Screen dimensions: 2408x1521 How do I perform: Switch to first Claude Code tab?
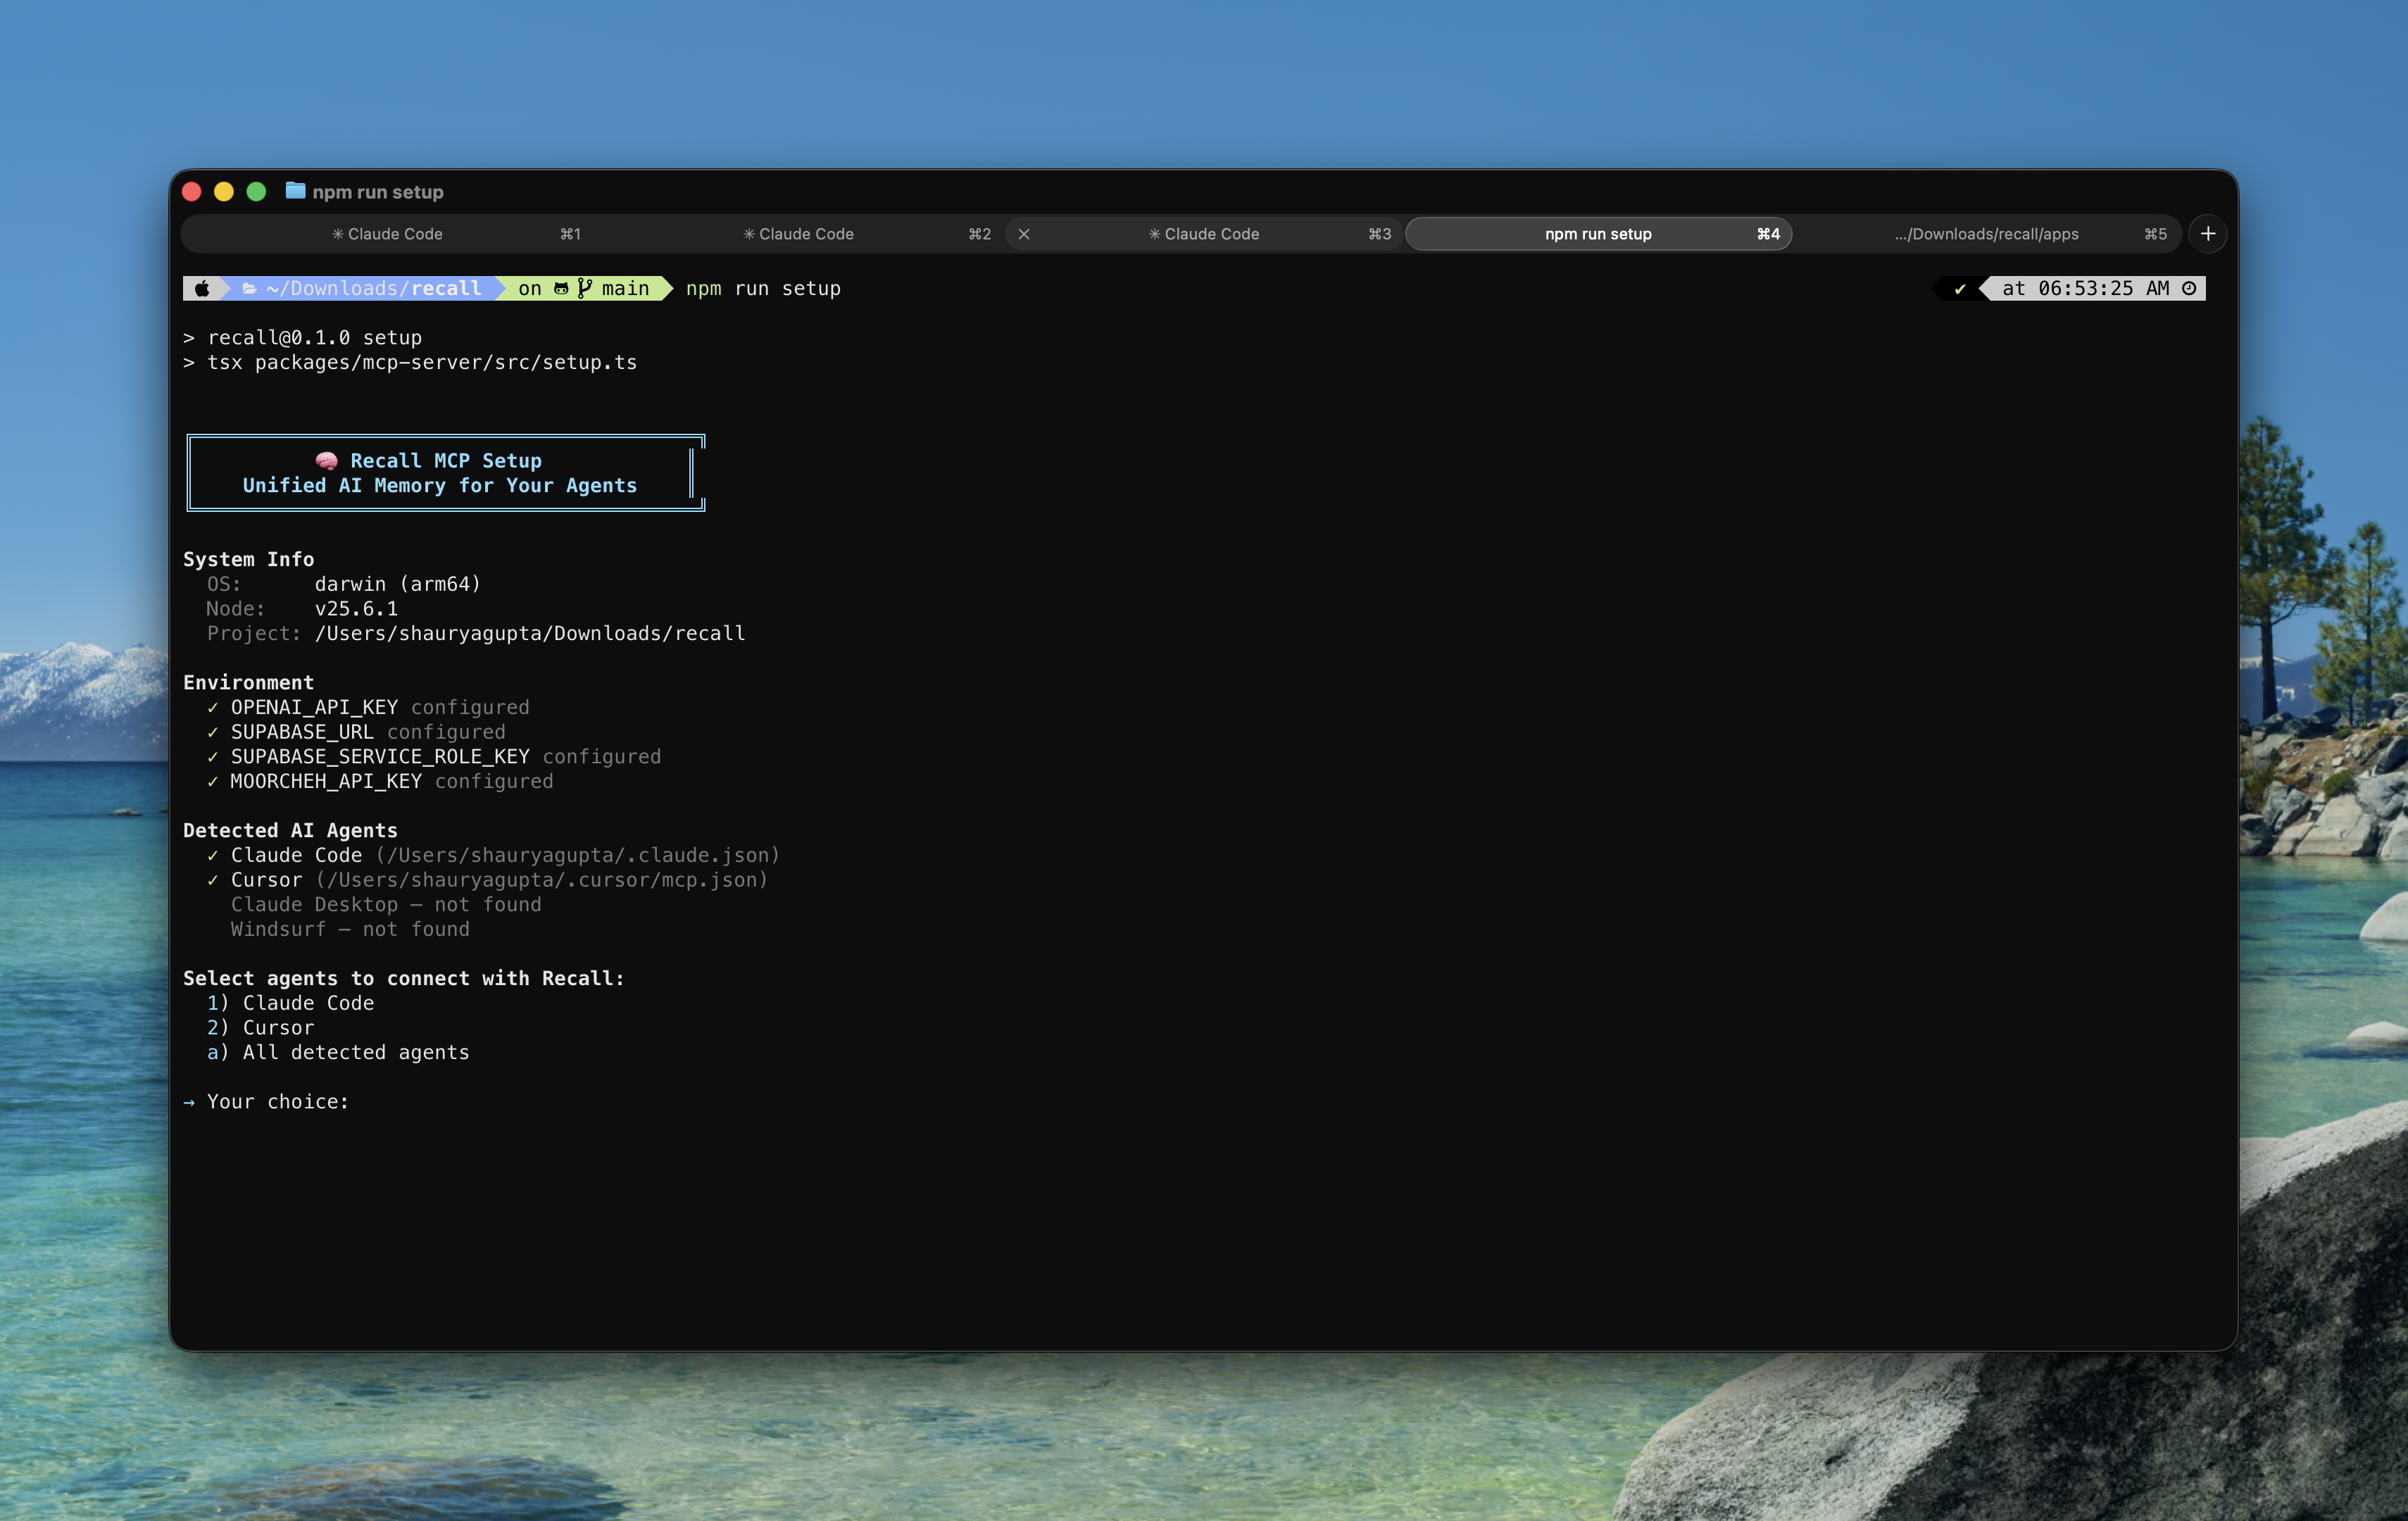[x=395, y=234]
